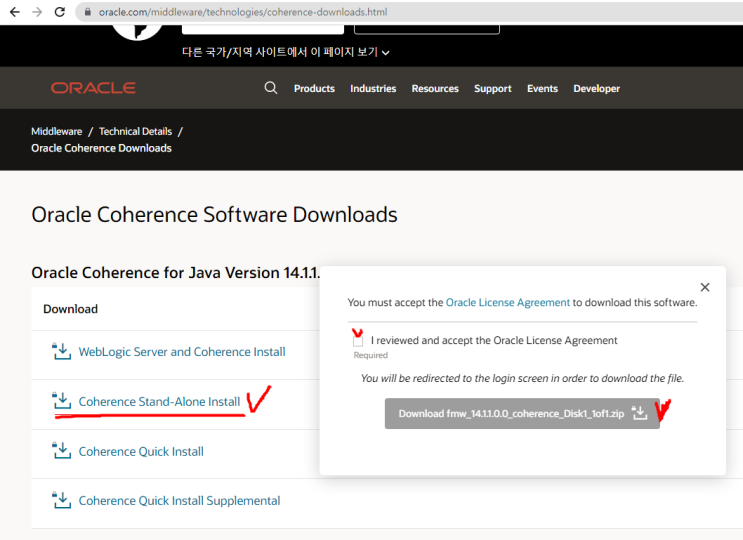
Task: Click download icon beside Coherence Quick Install Supplemental
Action: point(61,500)
